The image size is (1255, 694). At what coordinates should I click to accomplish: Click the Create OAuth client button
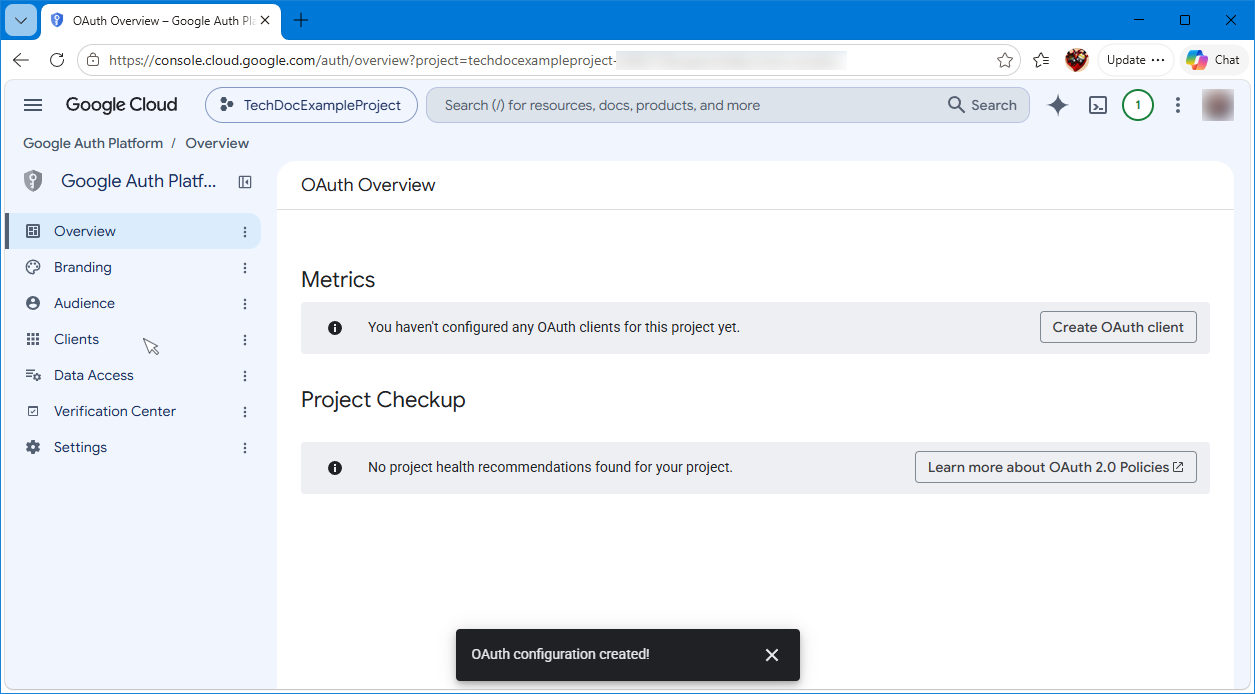click(1118, 327)
